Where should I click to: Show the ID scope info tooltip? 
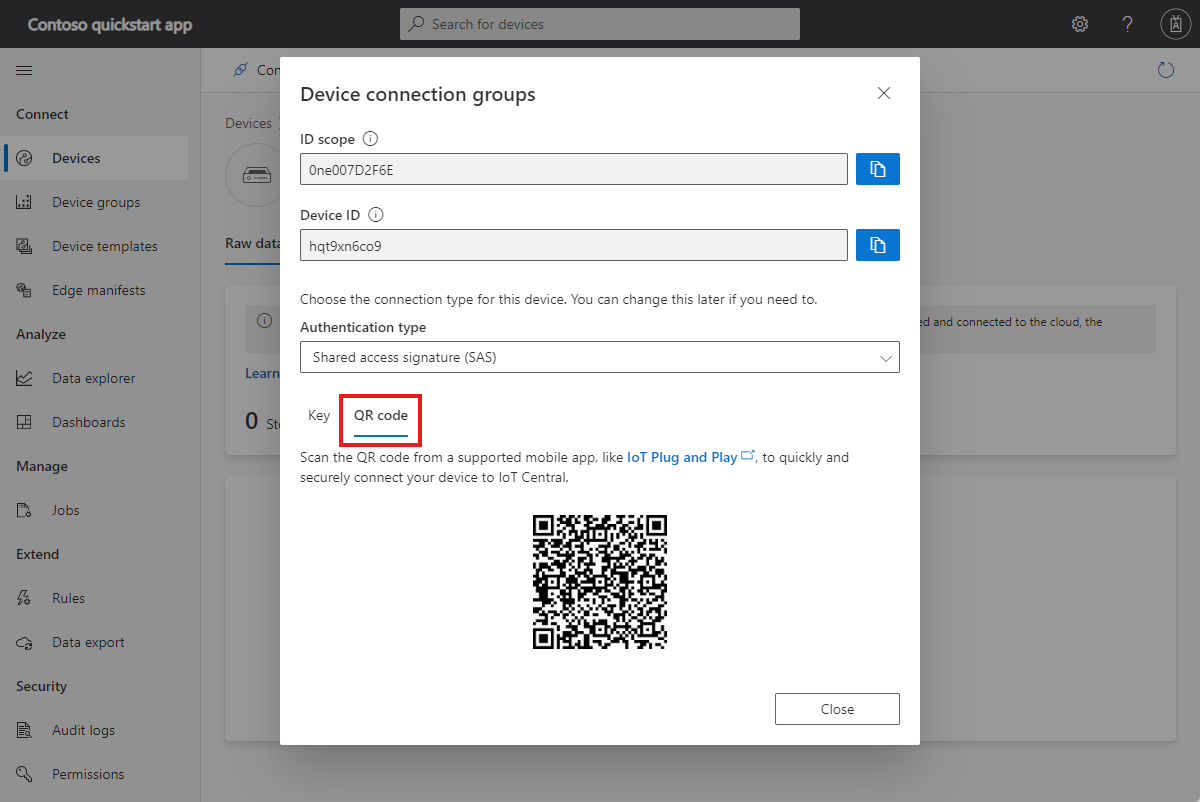coord(369,138)
